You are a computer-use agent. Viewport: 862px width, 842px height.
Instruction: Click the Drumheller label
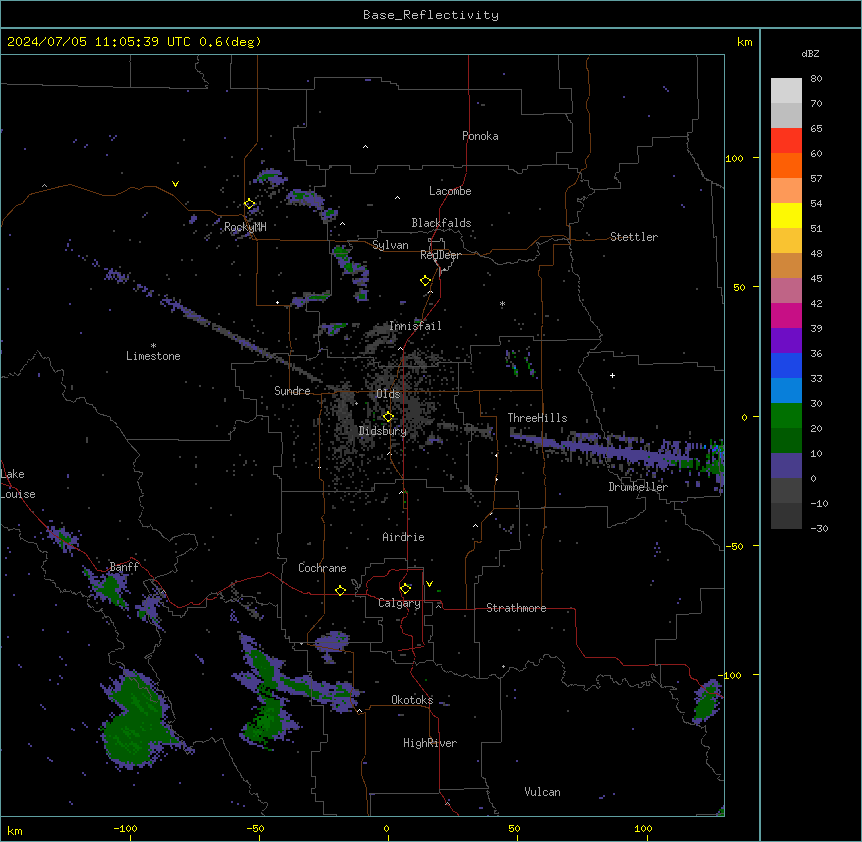coord(638,487)
